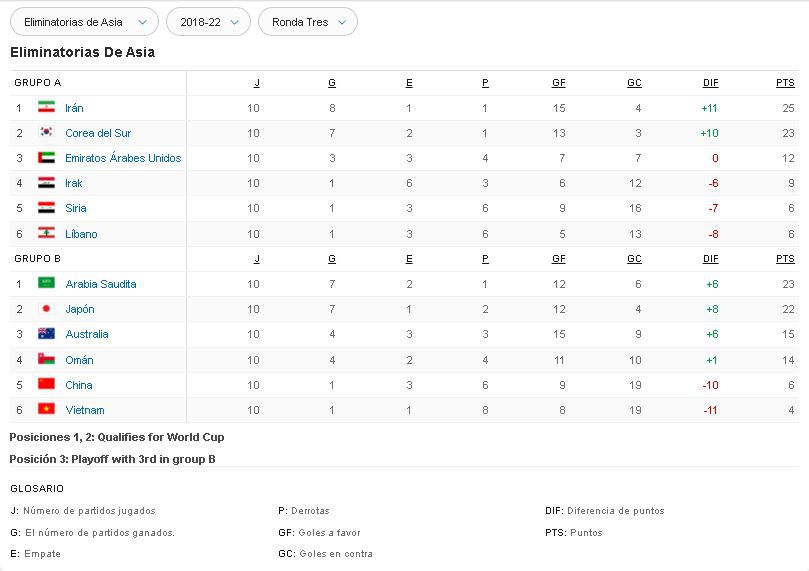Click the China flag icon
Screen dimensions: 809x571
[46, 384]
